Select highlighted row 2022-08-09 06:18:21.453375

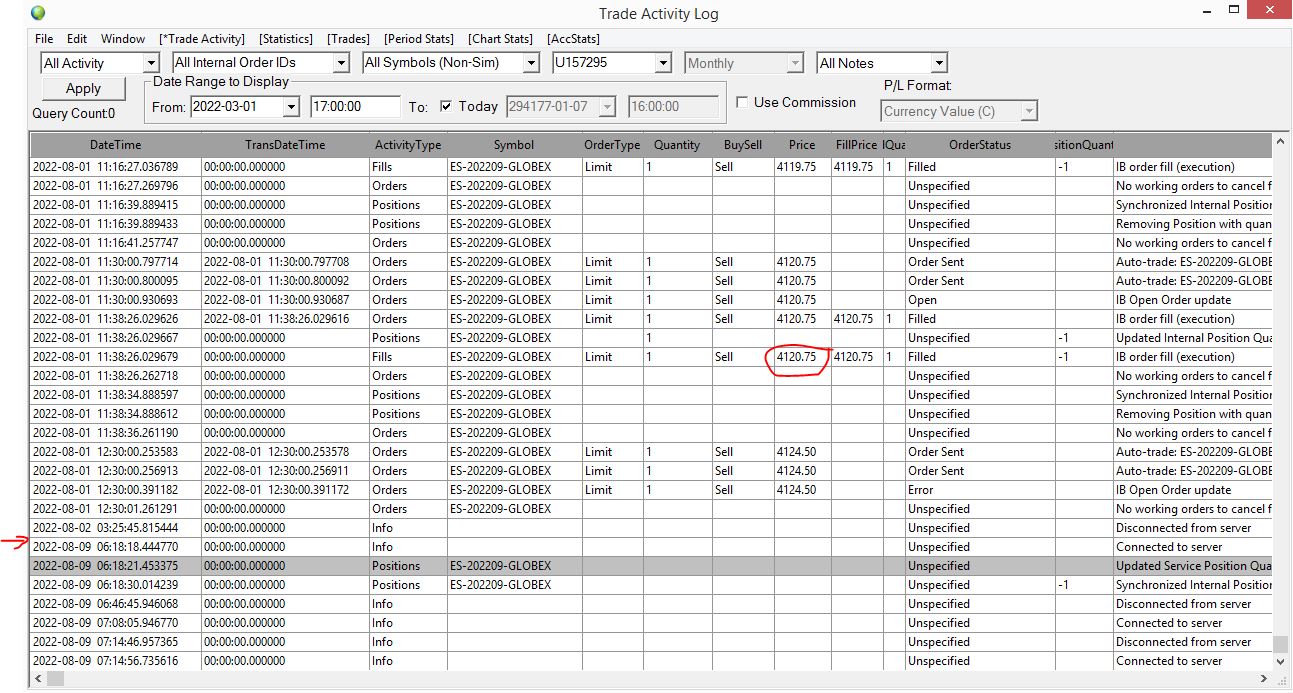(x=651, y=566)
